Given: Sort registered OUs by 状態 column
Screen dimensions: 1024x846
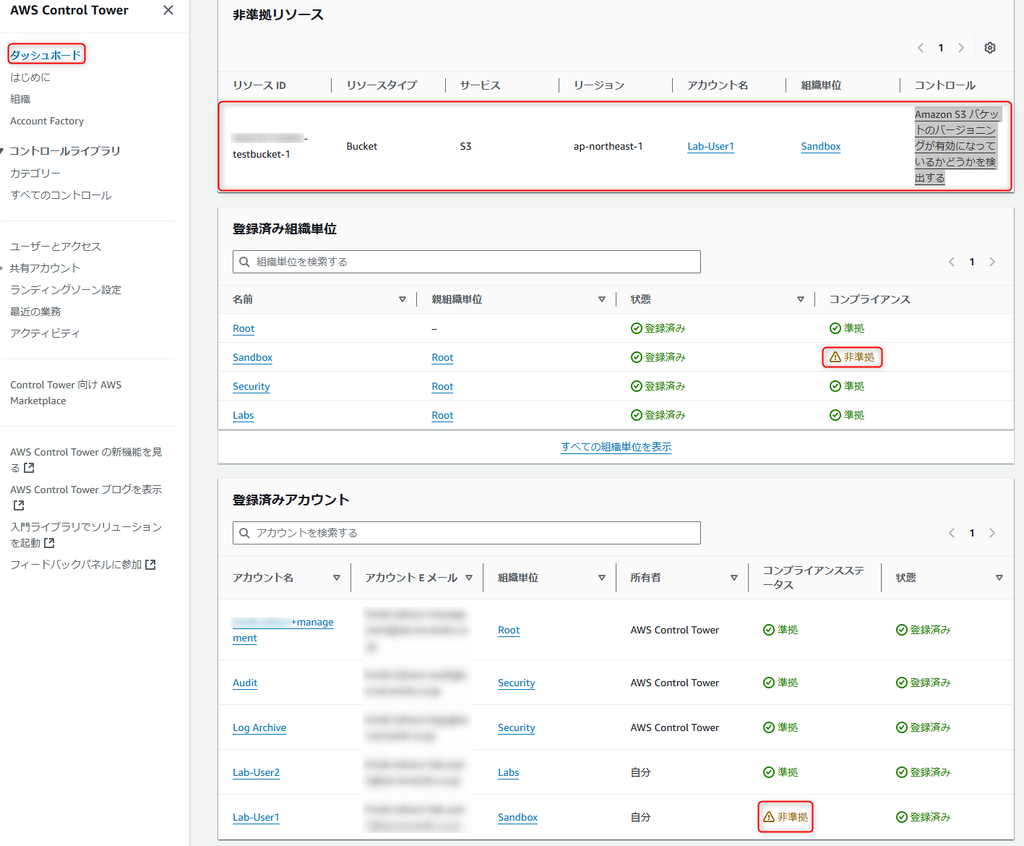Looking at the screenshot, I should [x=800, y=299].
